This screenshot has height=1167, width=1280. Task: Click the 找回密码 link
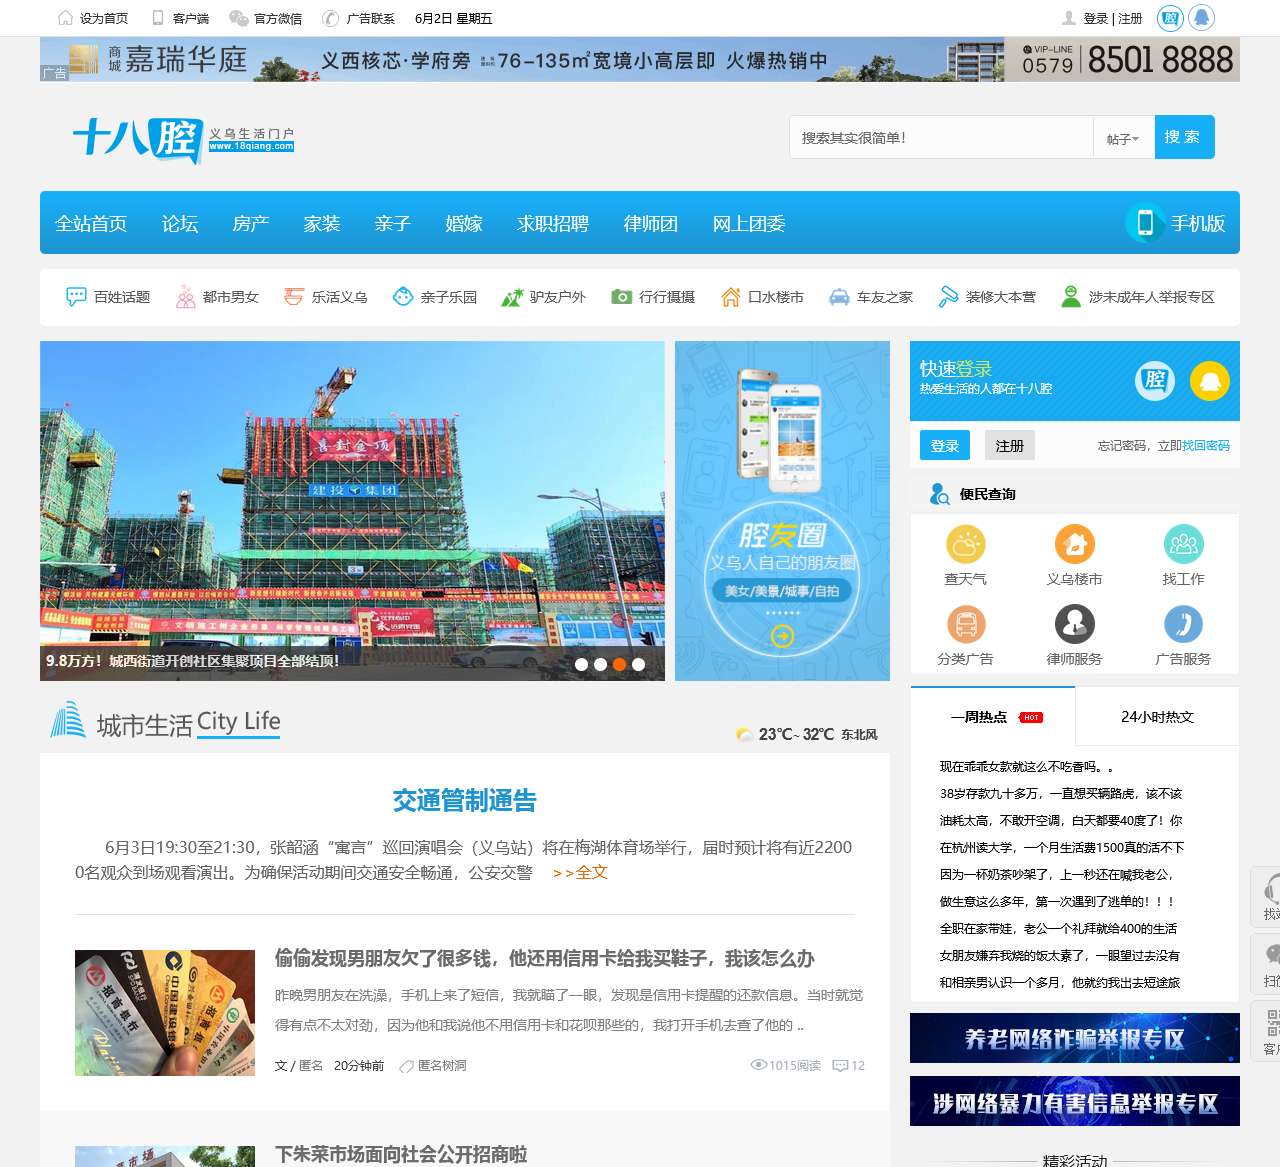pyautogui.click(x=1206, y=446)
